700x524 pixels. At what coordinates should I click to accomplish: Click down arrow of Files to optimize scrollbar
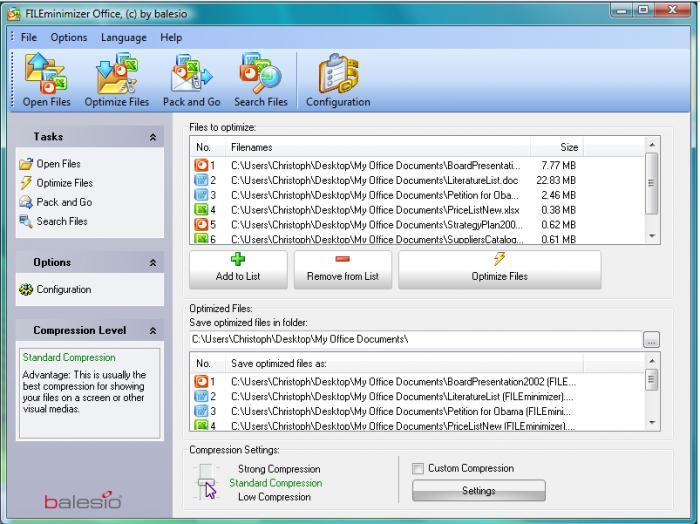point(652,236)
